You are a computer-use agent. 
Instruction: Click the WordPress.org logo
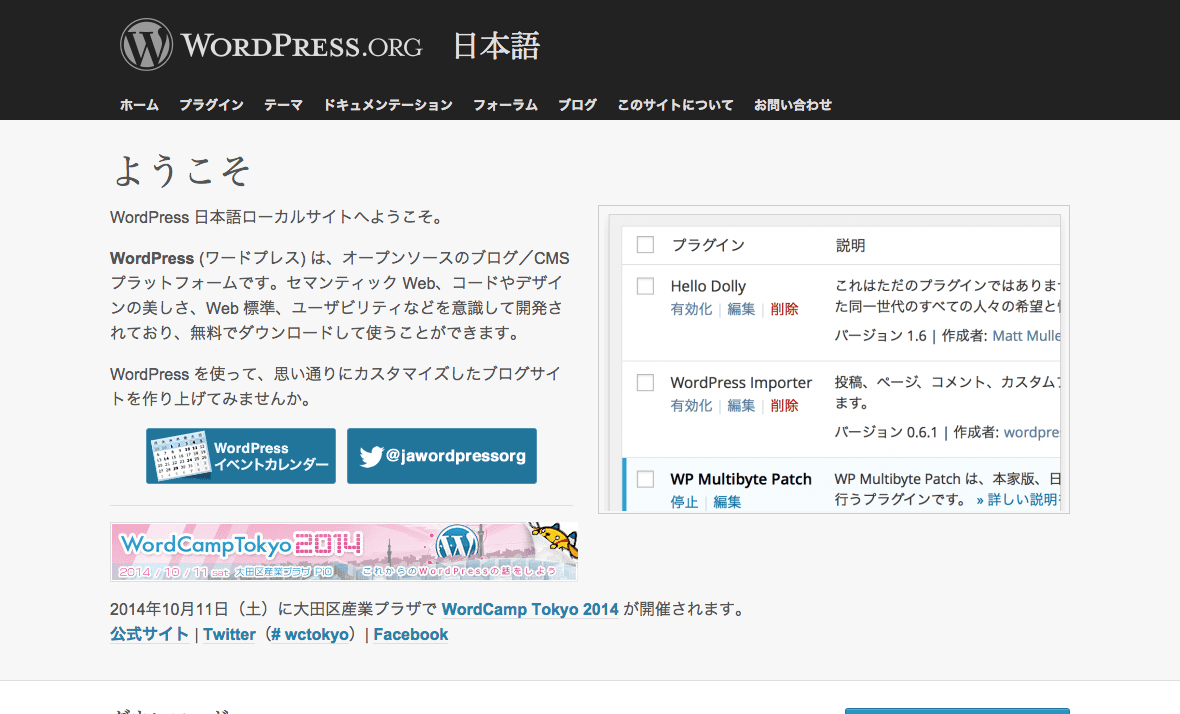(x=271, y=45)
